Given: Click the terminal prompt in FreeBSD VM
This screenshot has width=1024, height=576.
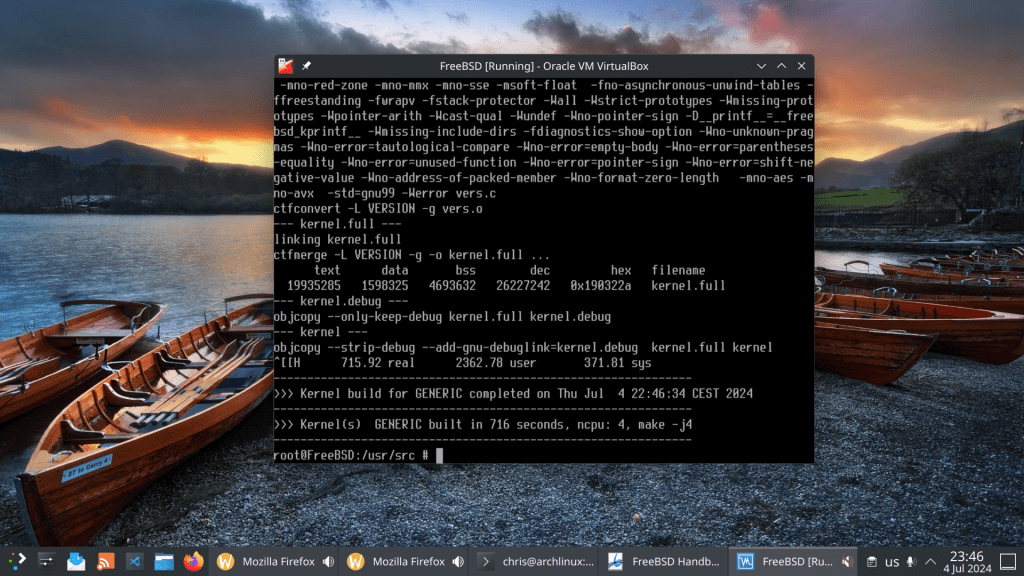Looking at the screenshot, I should 439,456.
